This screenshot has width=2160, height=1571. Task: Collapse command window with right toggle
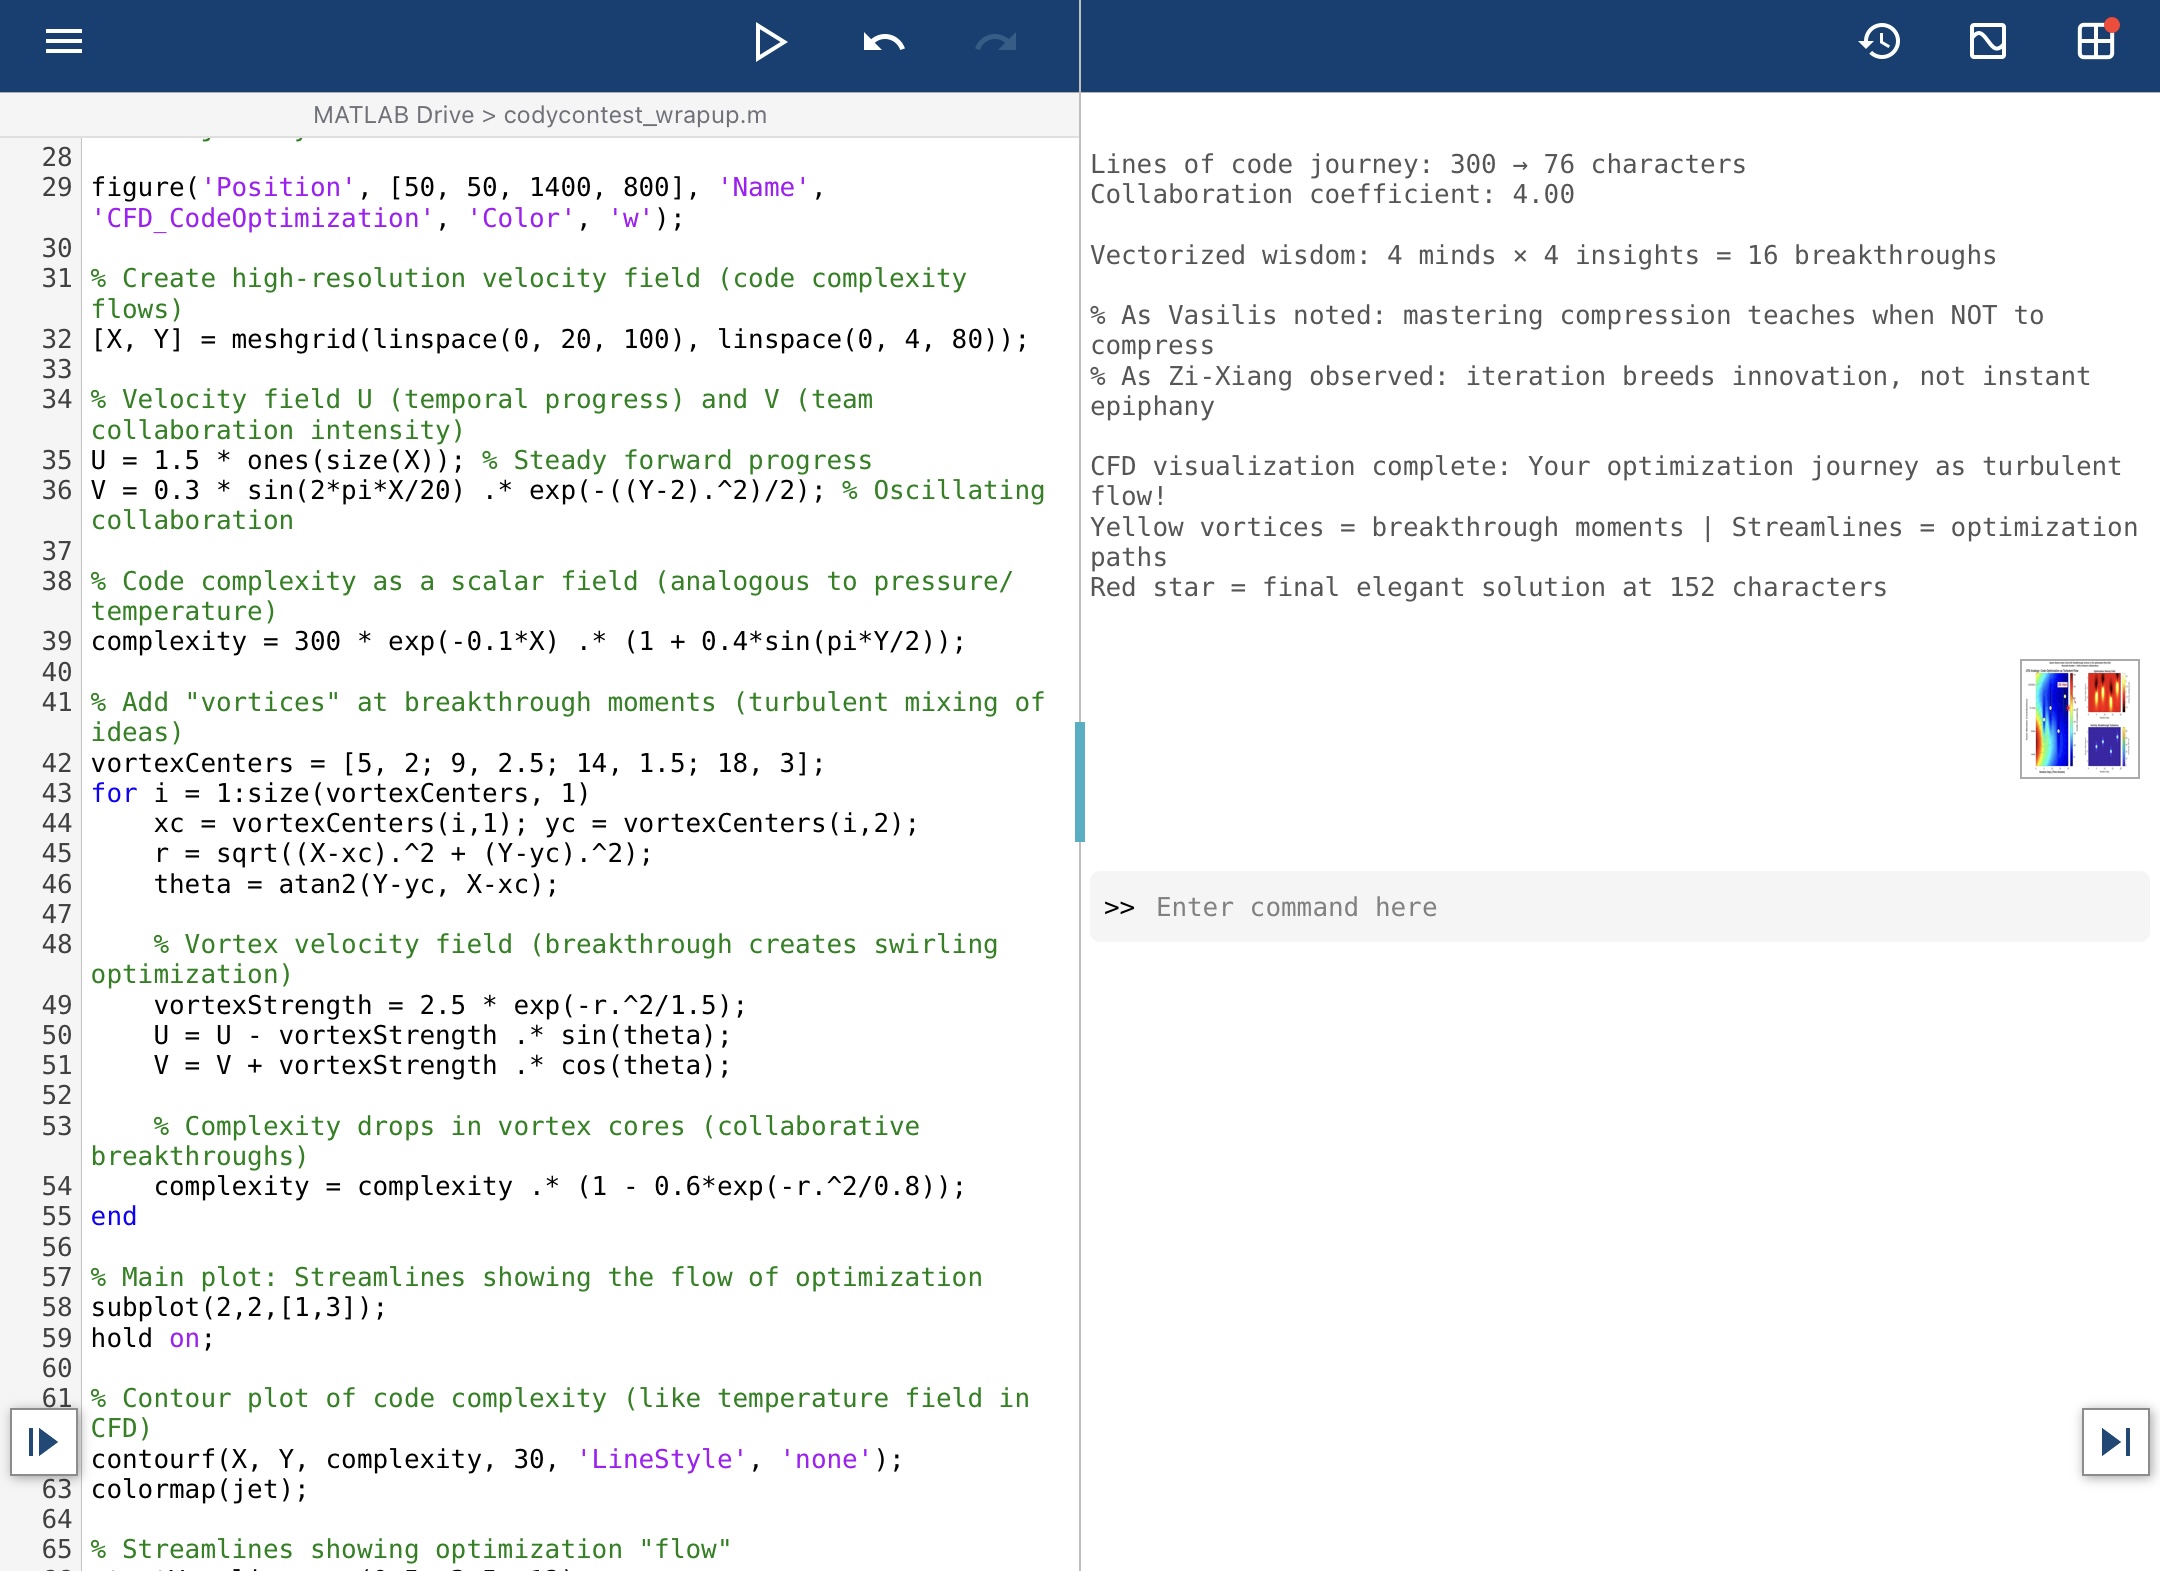click(2115, 1442)
